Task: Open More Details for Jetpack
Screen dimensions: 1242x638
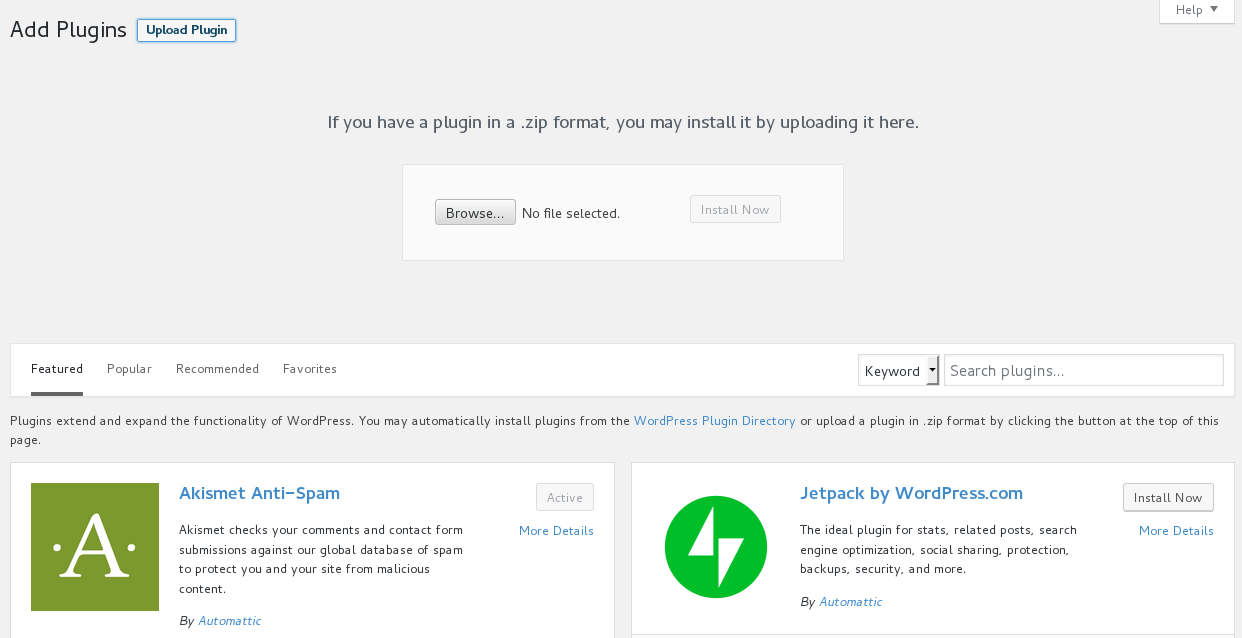Action: coord(1176,530)
